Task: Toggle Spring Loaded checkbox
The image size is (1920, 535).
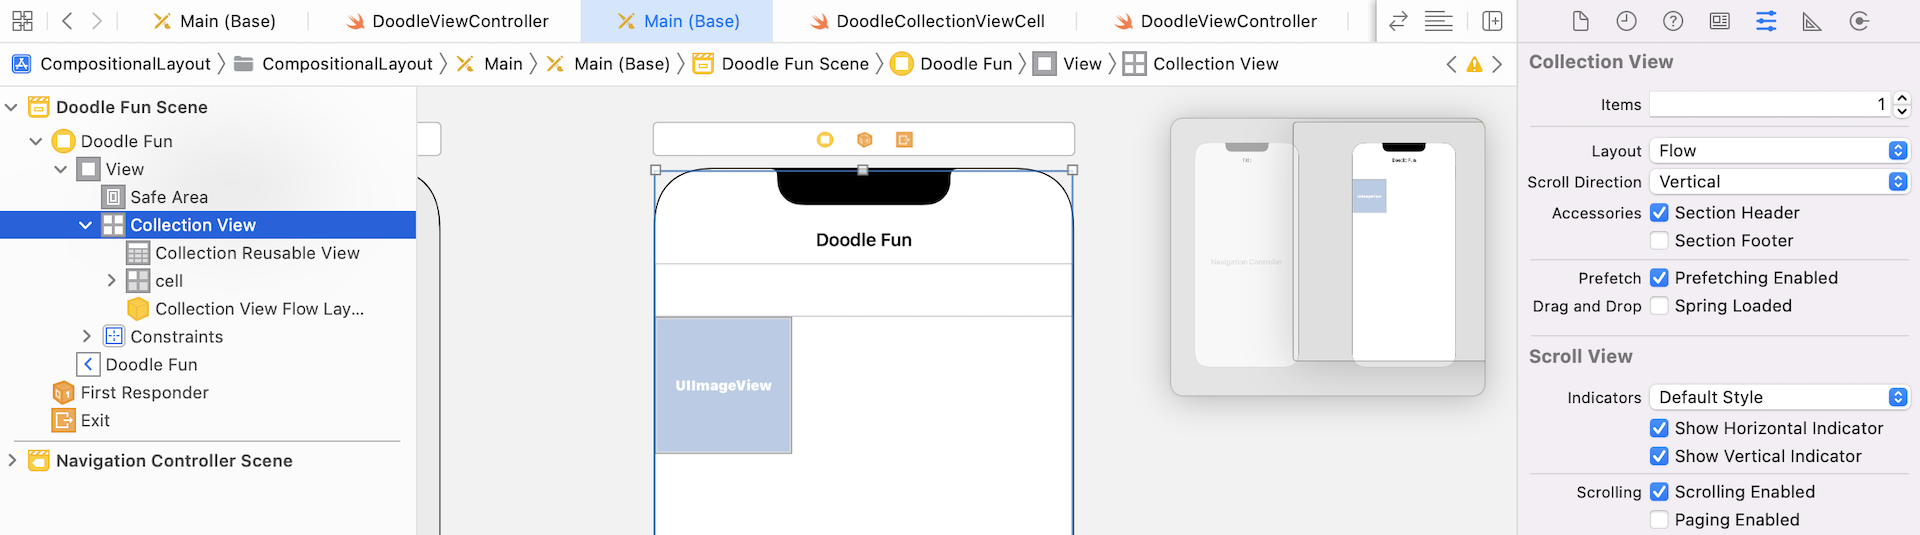Action: [x=1659, y=306]
